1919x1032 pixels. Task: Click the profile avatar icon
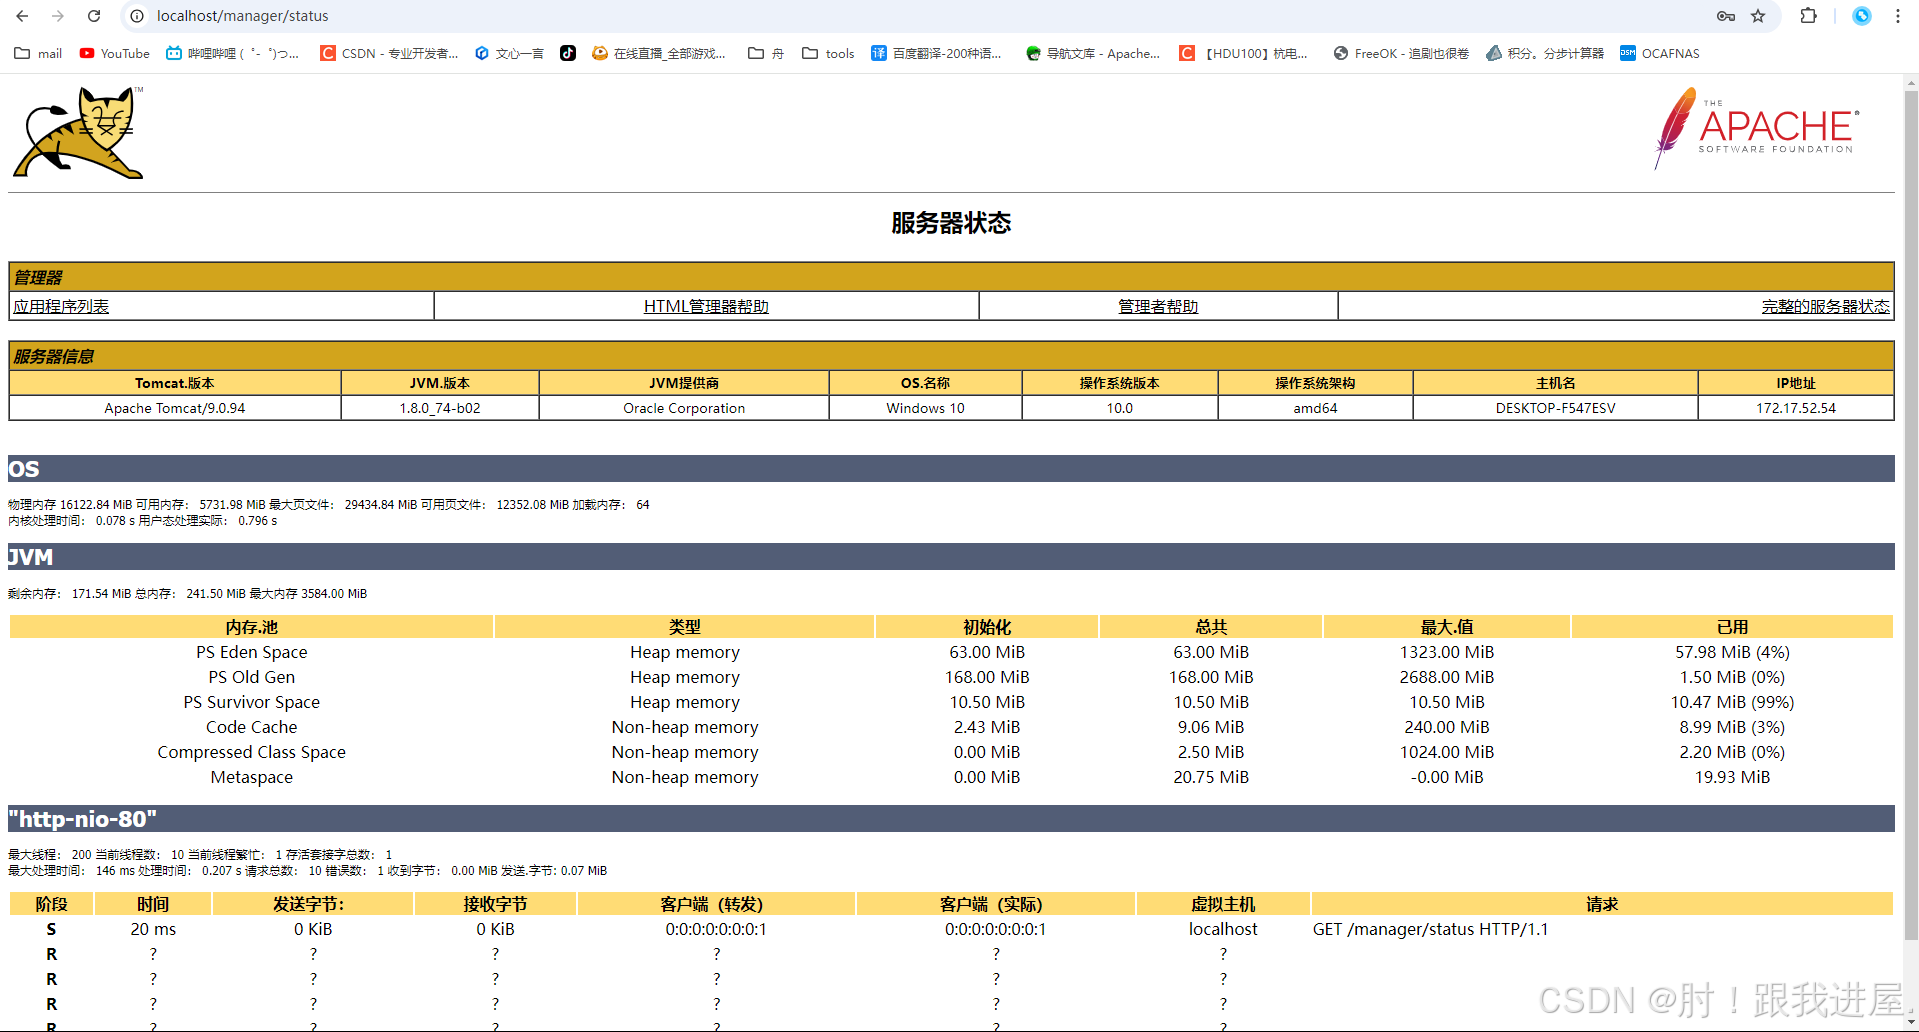coord(1860,16)
